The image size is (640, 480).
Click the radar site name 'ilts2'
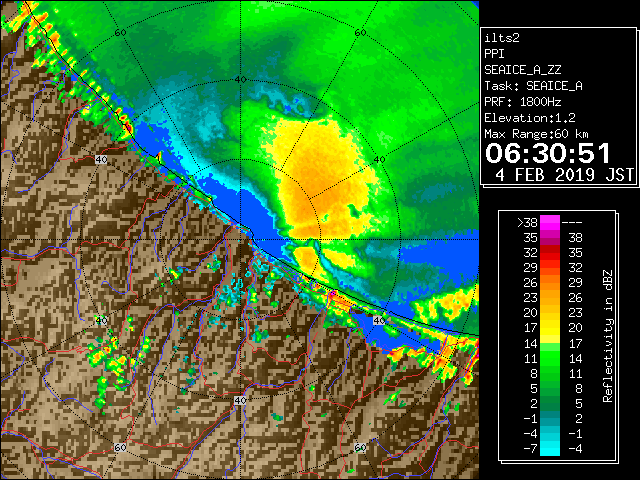(502, 38)
